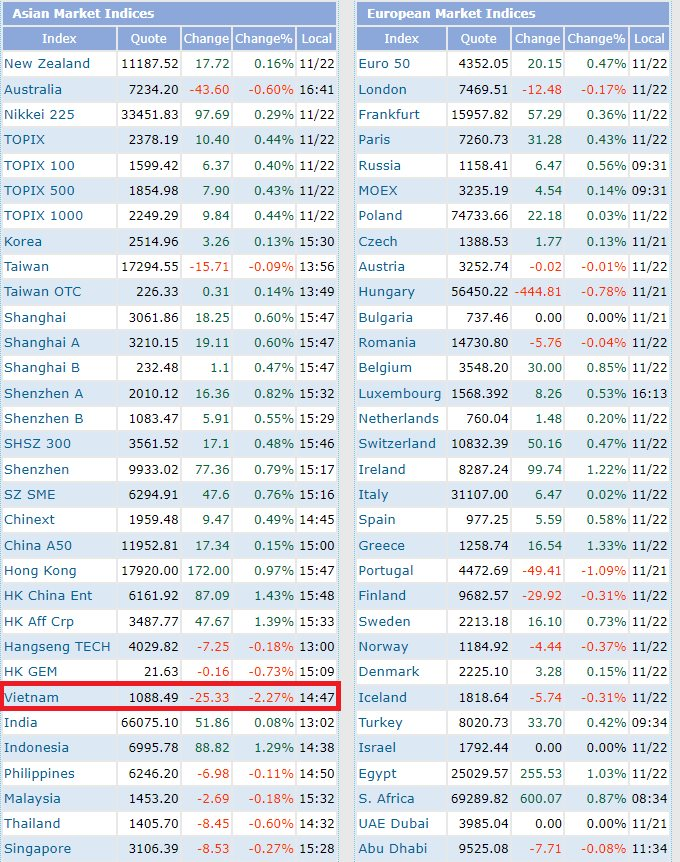Open the Luxembourg index page
Viewport: 680px width, 862px height.
400,393
